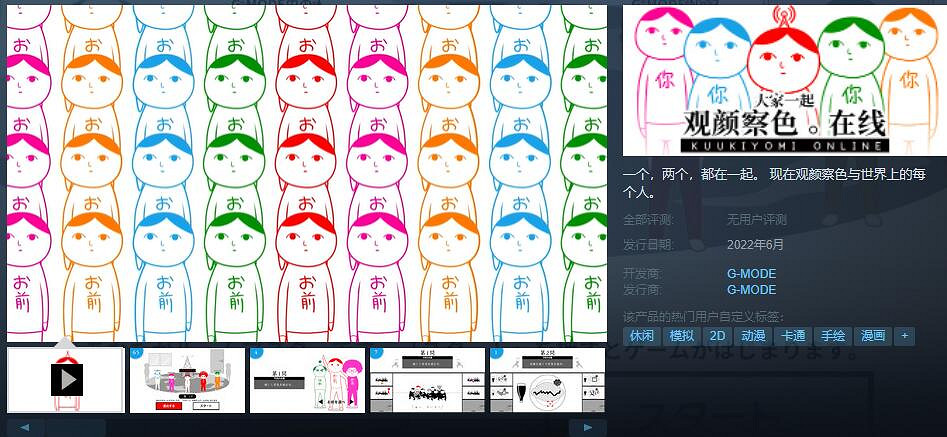The width and height of the screenshot is (947, 437).
Task: Open the fifth screenshot thumbnail labeled 第2回
Action: point(547,380)
